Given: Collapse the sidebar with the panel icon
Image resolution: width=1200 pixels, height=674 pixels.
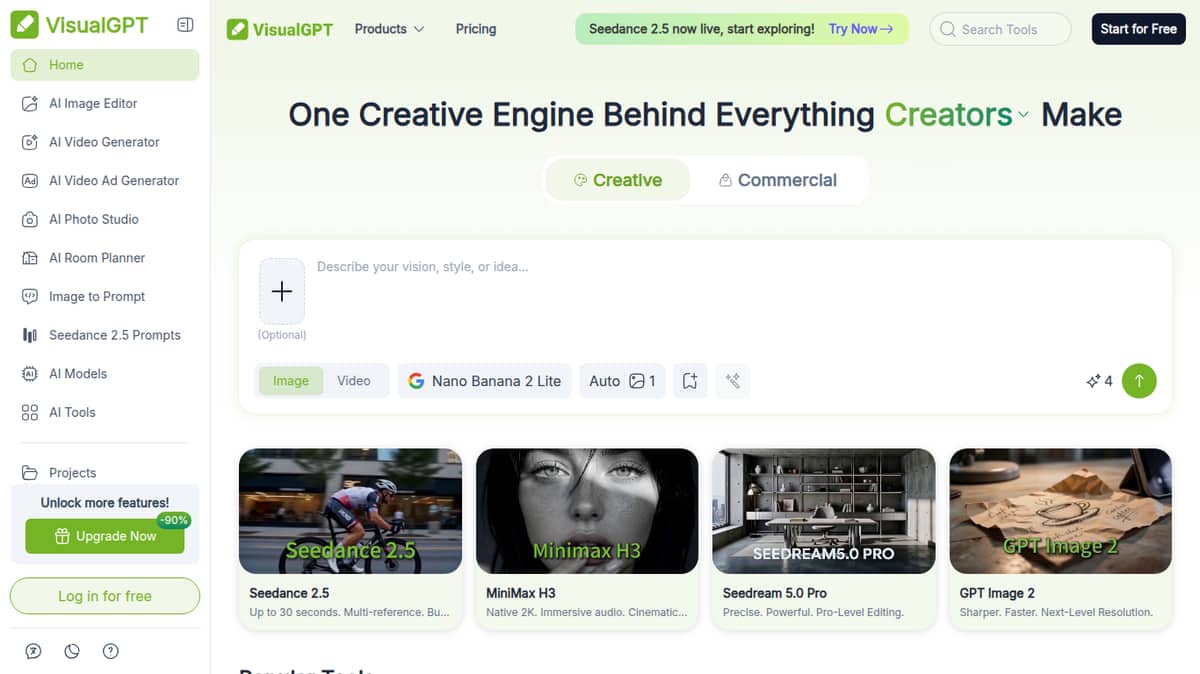Looking at the screenshot, I should [x=185, y=25].
